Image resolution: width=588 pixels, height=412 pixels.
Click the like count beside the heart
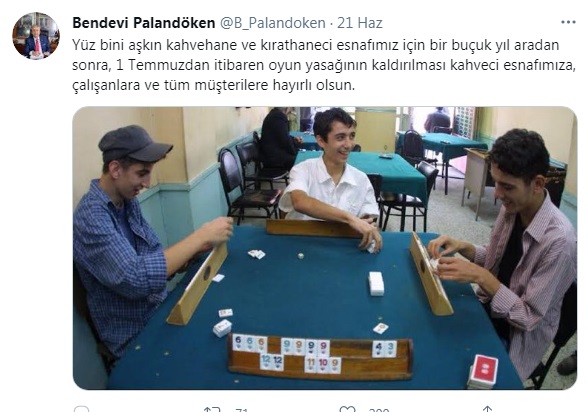tap(379, 410)
